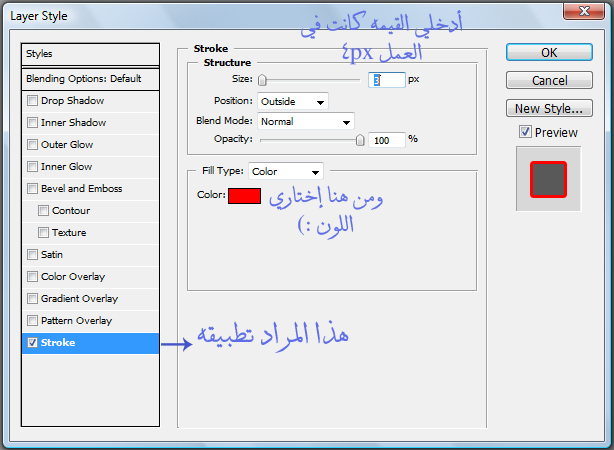Open the Position dropdown
614x450 pixels.
coord(292,101)
